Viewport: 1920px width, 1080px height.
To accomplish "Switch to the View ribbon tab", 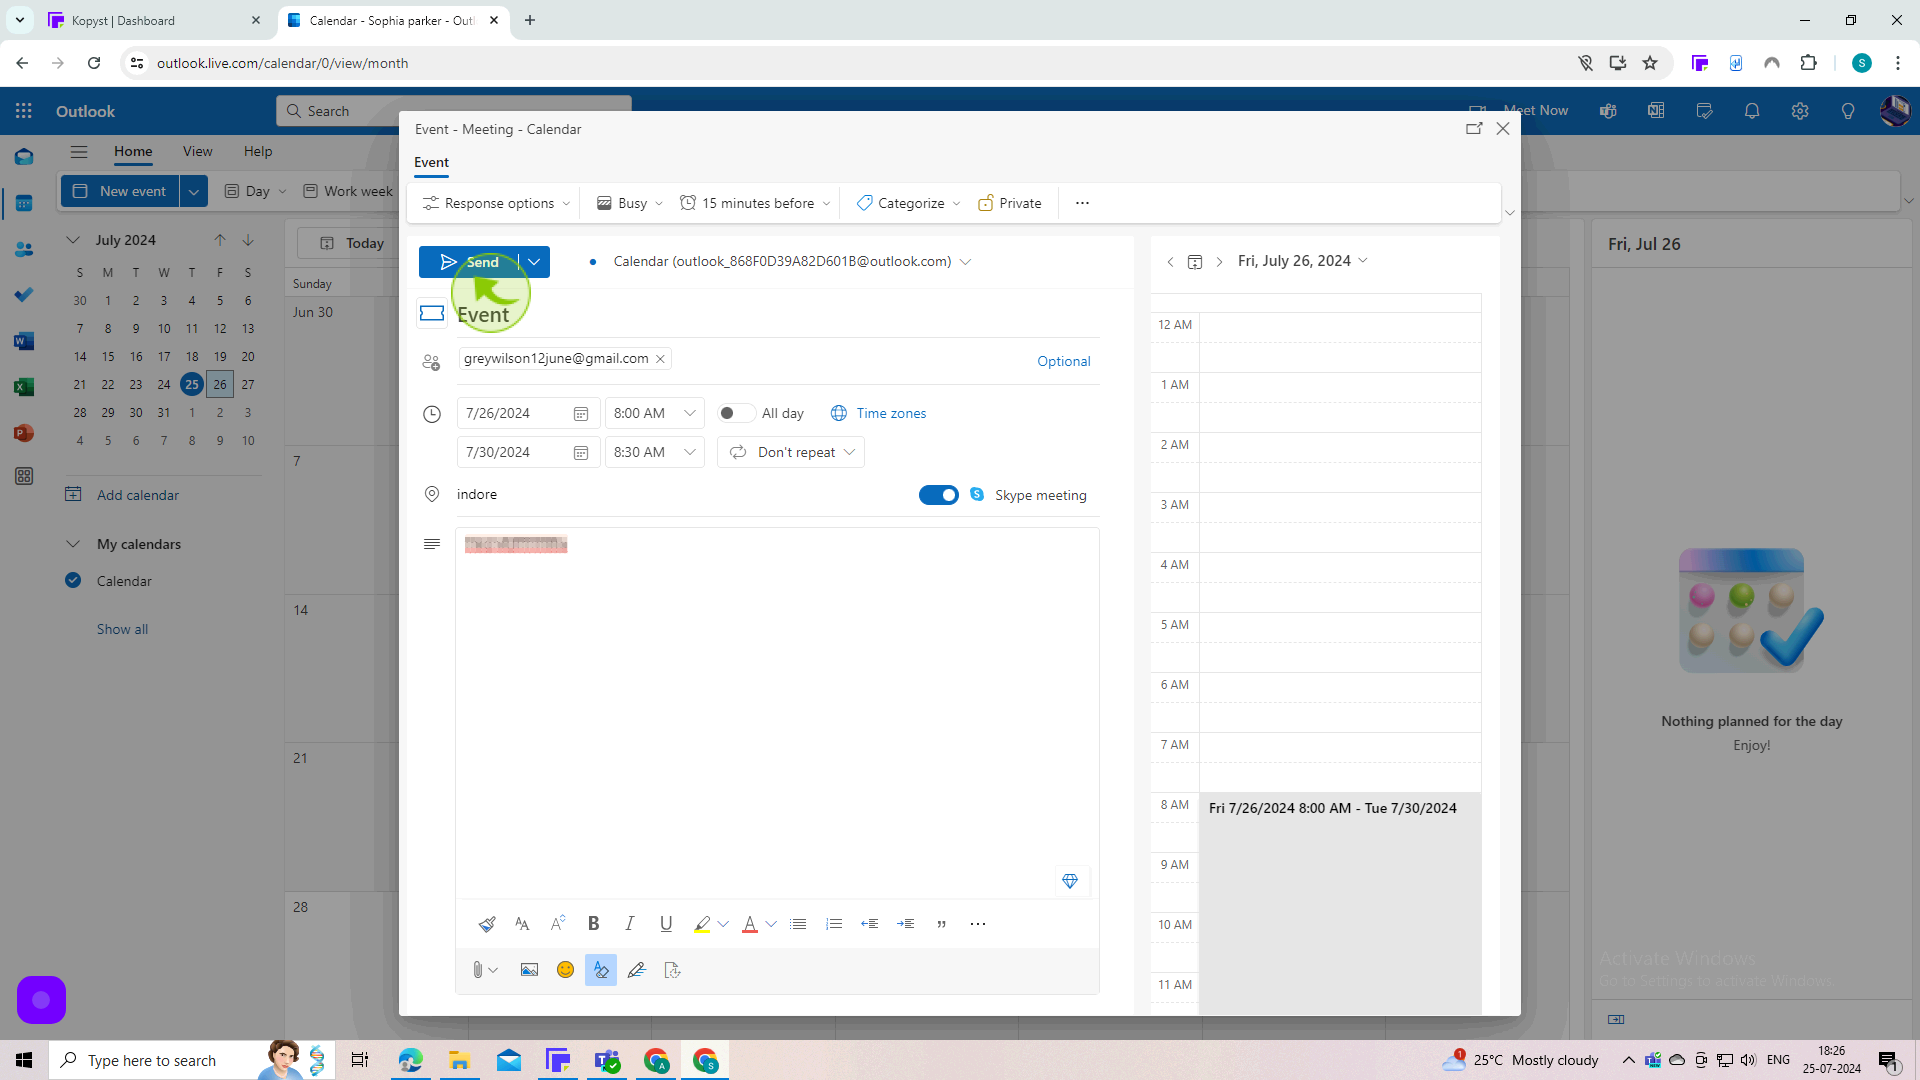I will click(197, 152).
